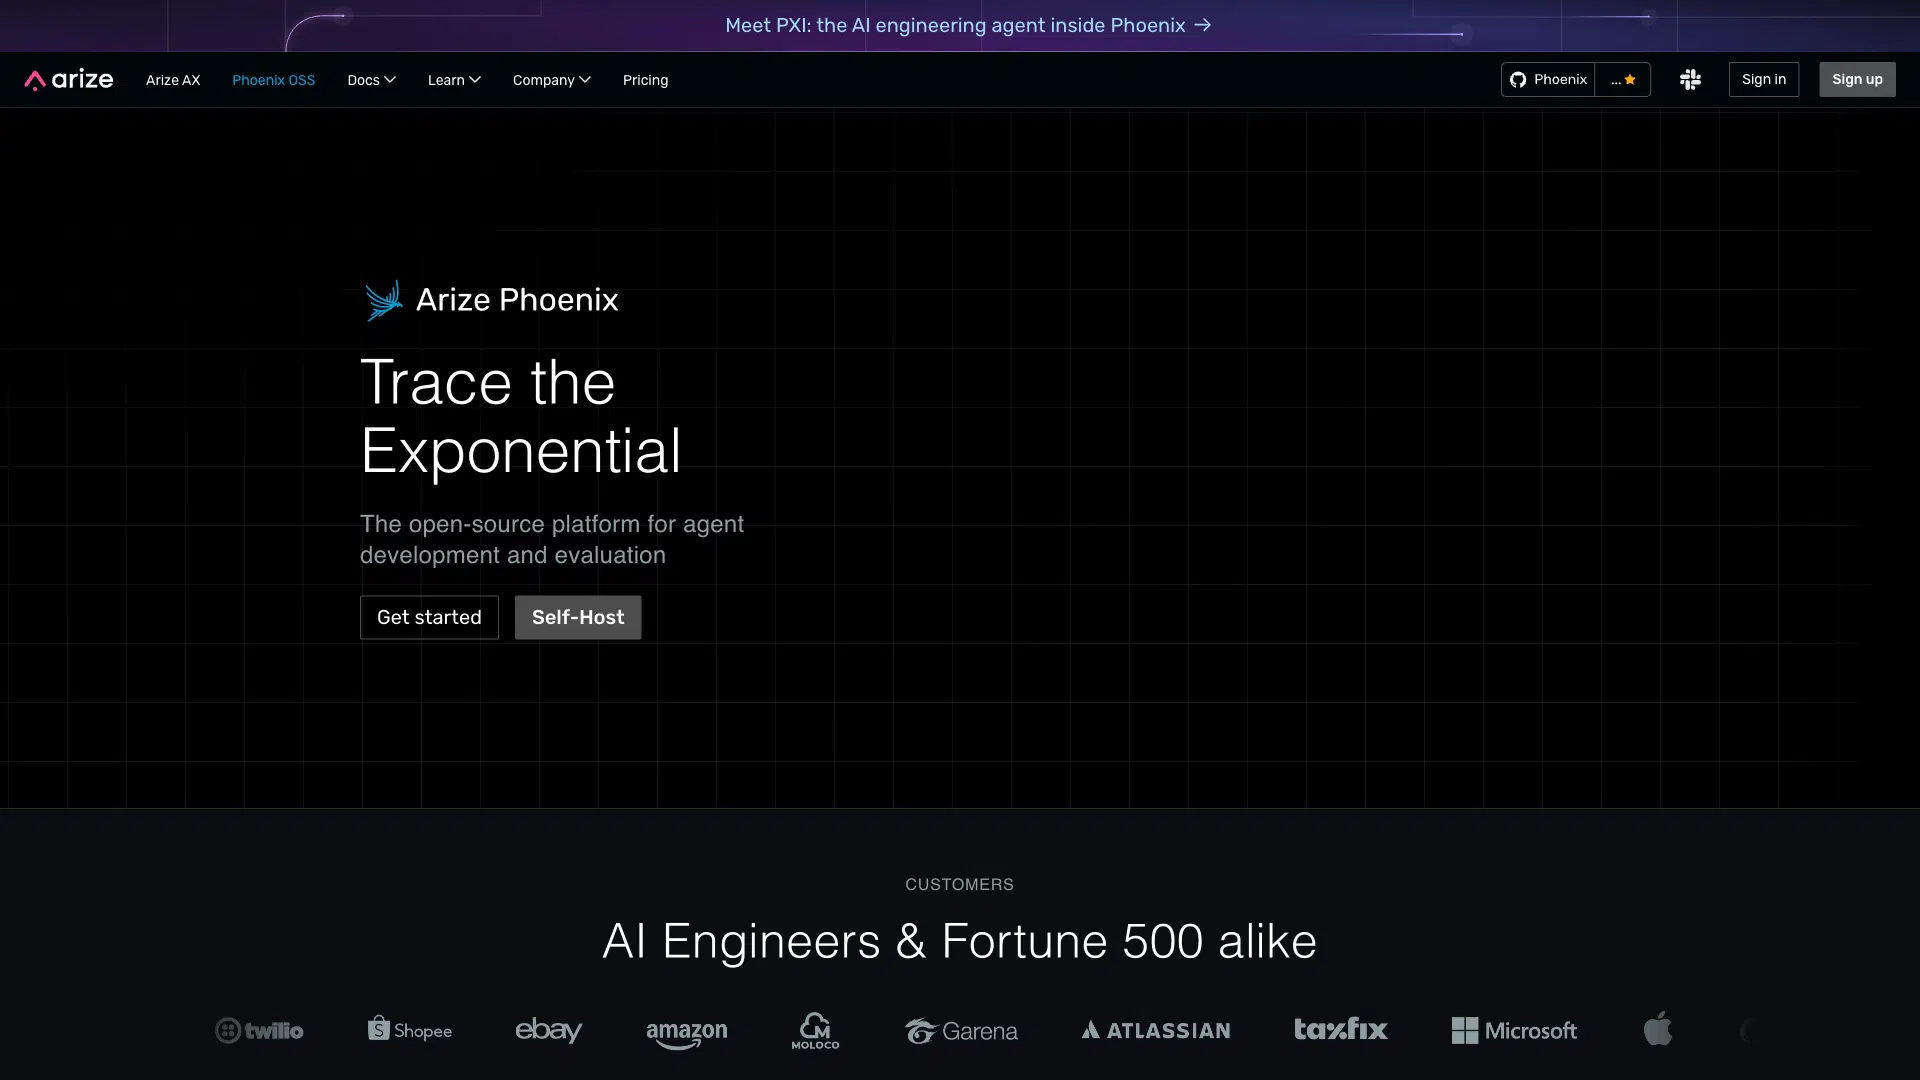The width and height of the screenshot is (1920, 1080).
Task: Click the Microsoft customer logo
Action: (1514, 1030)
